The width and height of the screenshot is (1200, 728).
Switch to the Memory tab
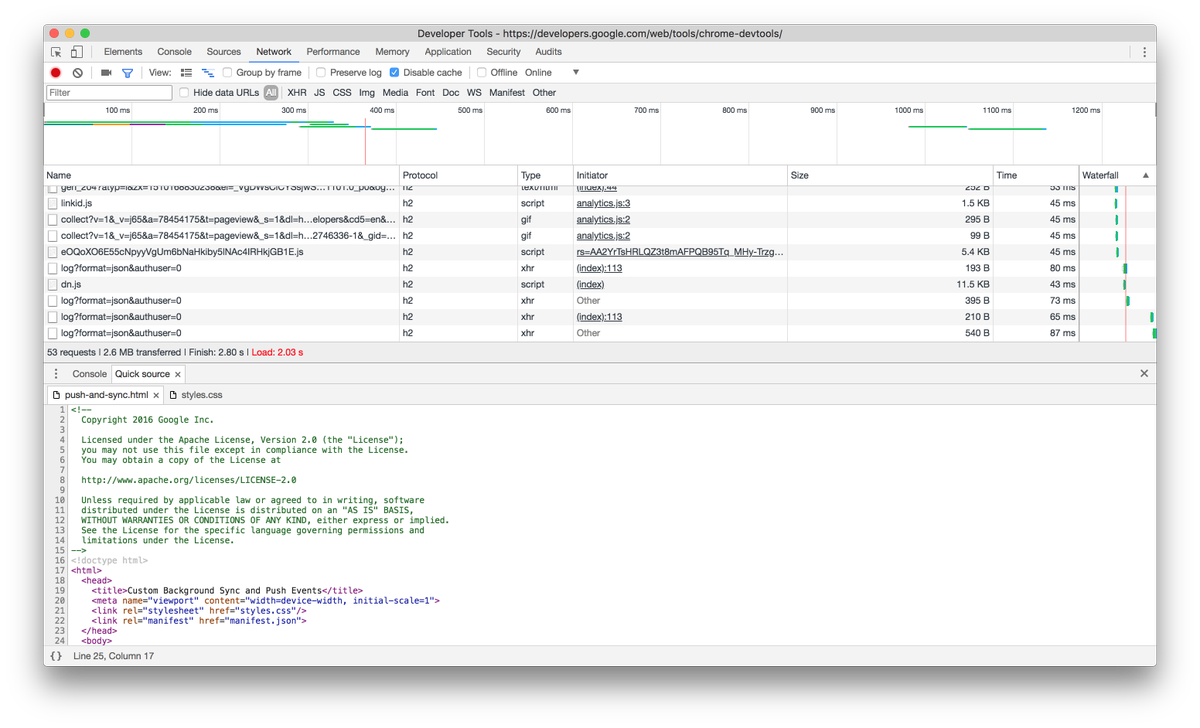(392, 52)
